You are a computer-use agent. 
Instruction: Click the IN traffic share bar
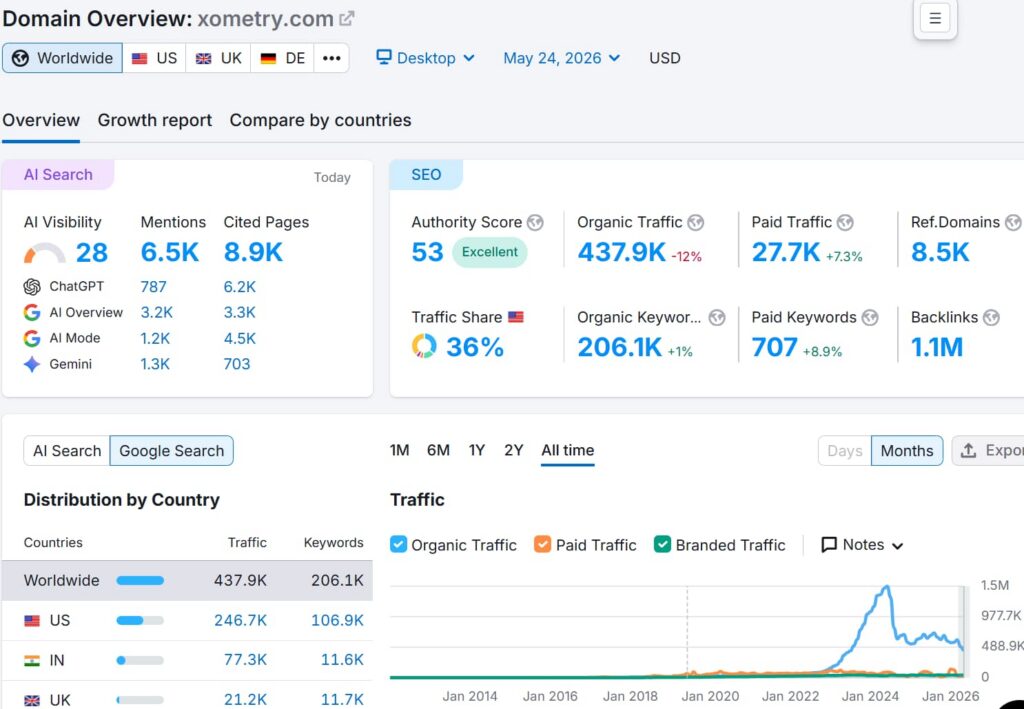coord(140,660)
